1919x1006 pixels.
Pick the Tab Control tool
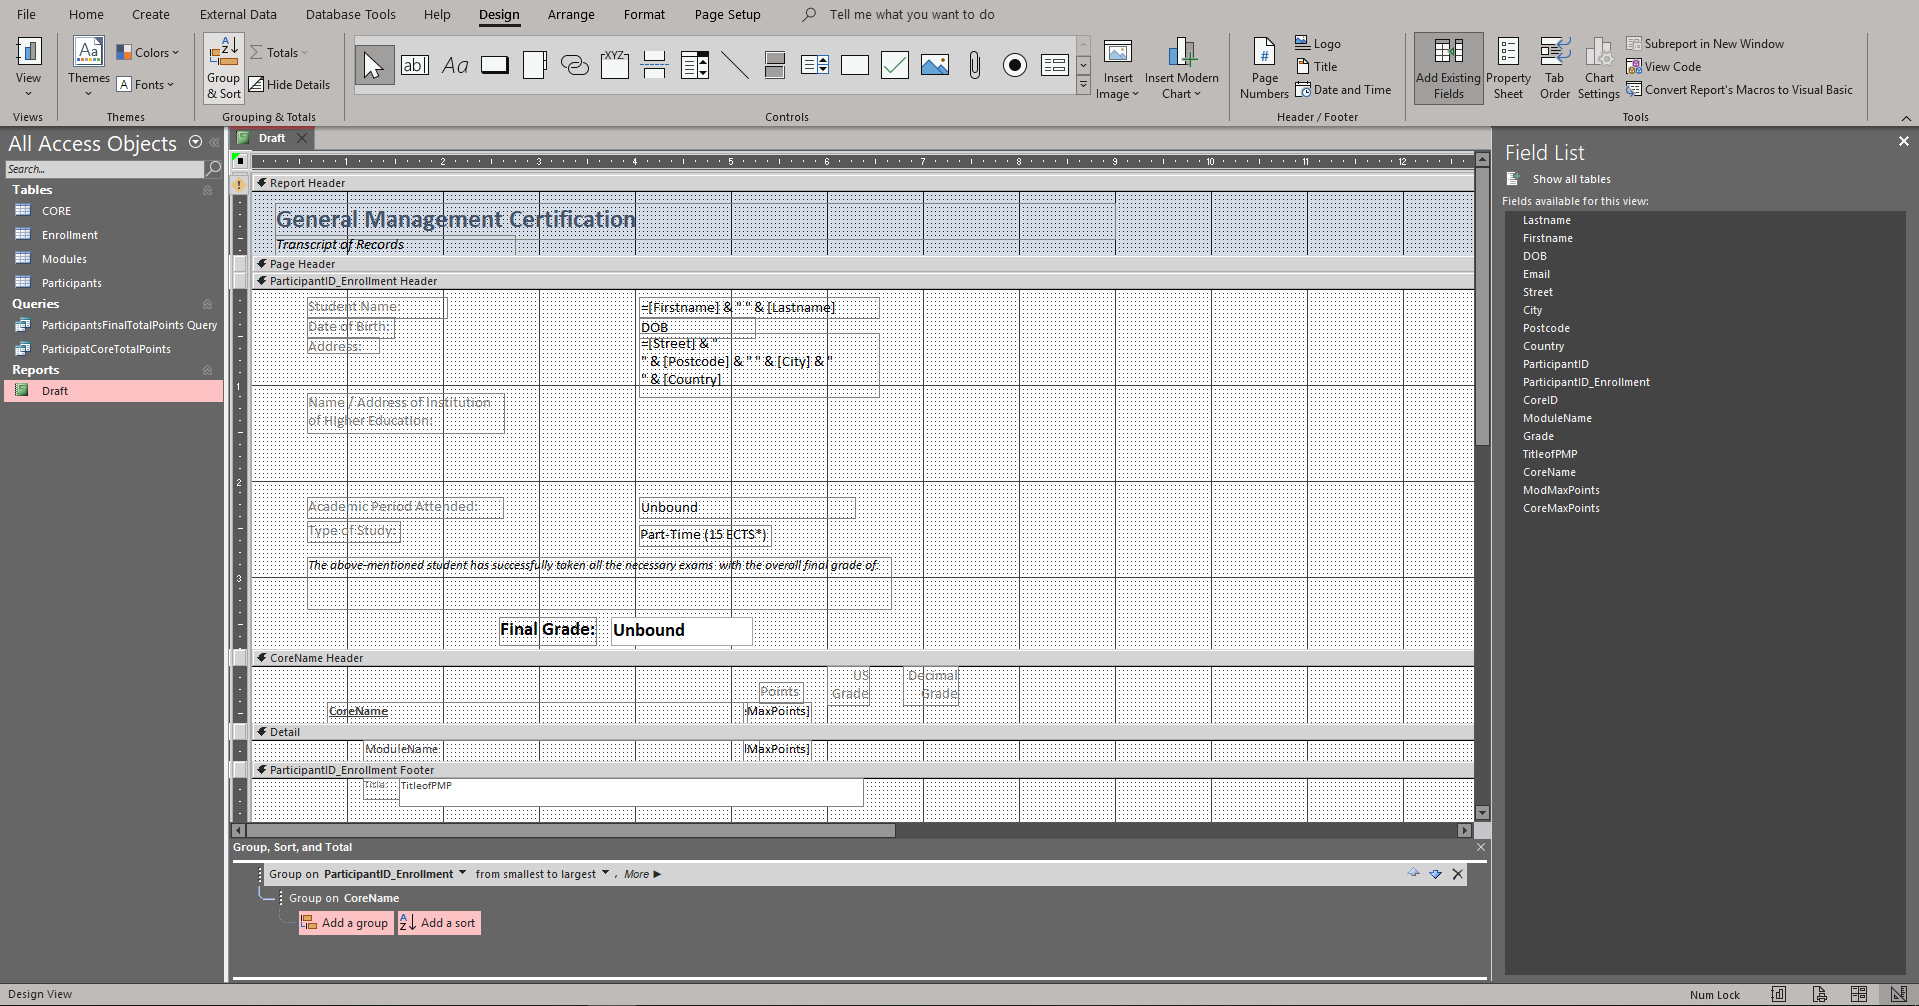click(535, 66)
